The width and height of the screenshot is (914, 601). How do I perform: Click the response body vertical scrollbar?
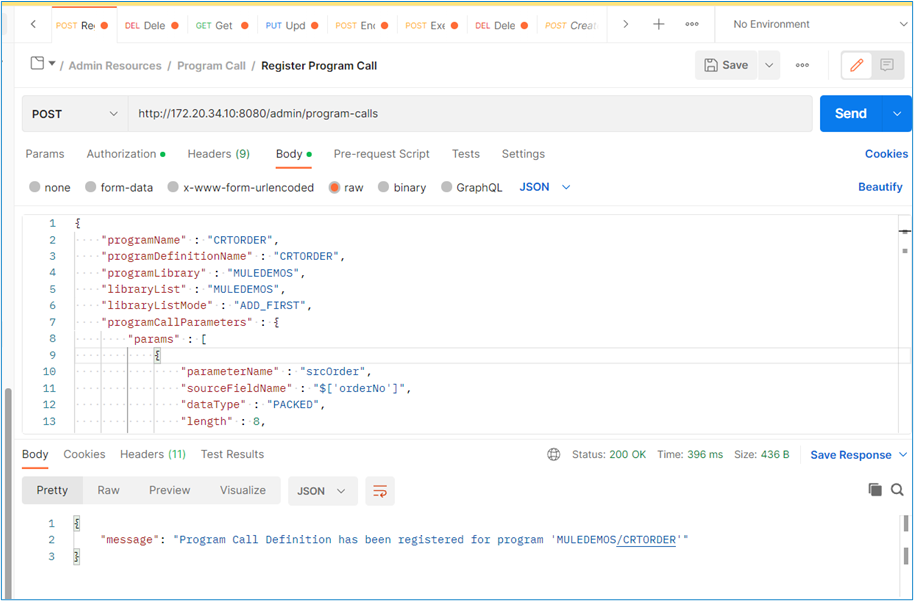tap(906, 539)
